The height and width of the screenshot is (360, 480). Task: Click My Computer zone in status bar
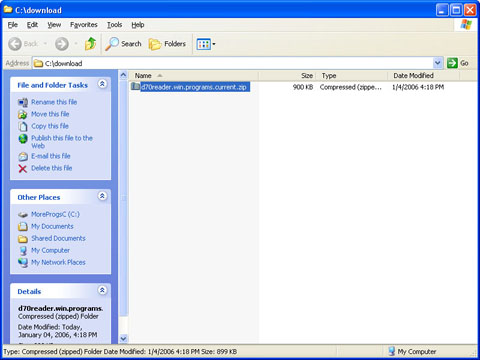413,351
